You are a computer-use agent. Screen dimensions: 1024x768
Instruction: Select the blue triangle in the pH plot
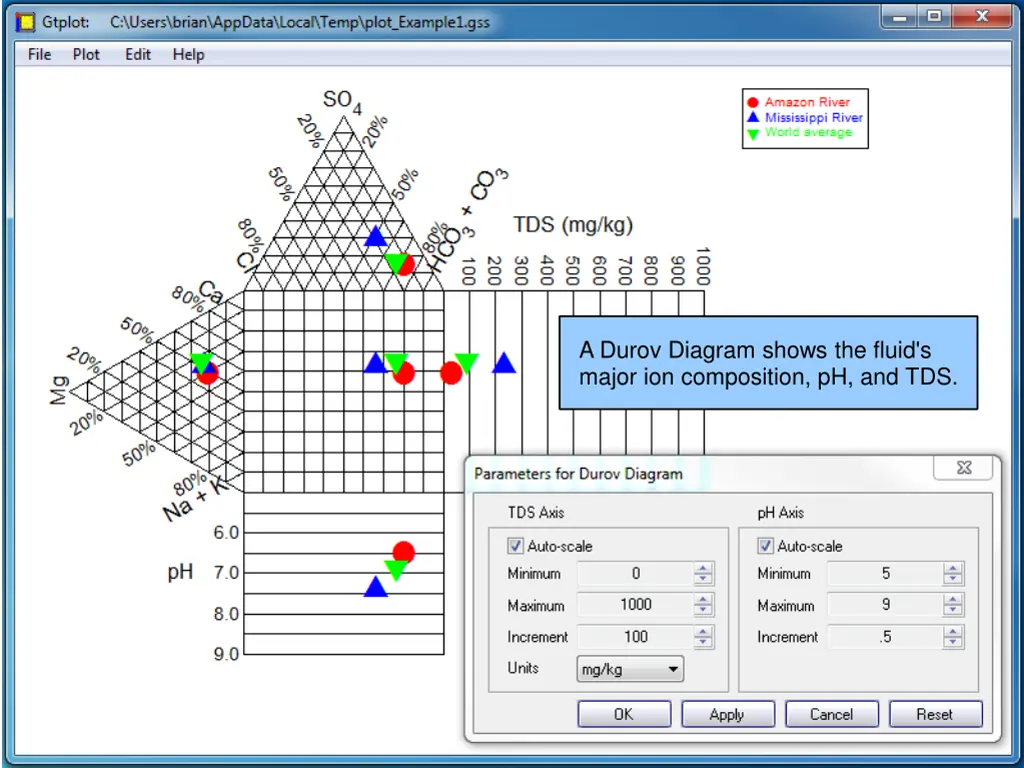tap(375, 588)
